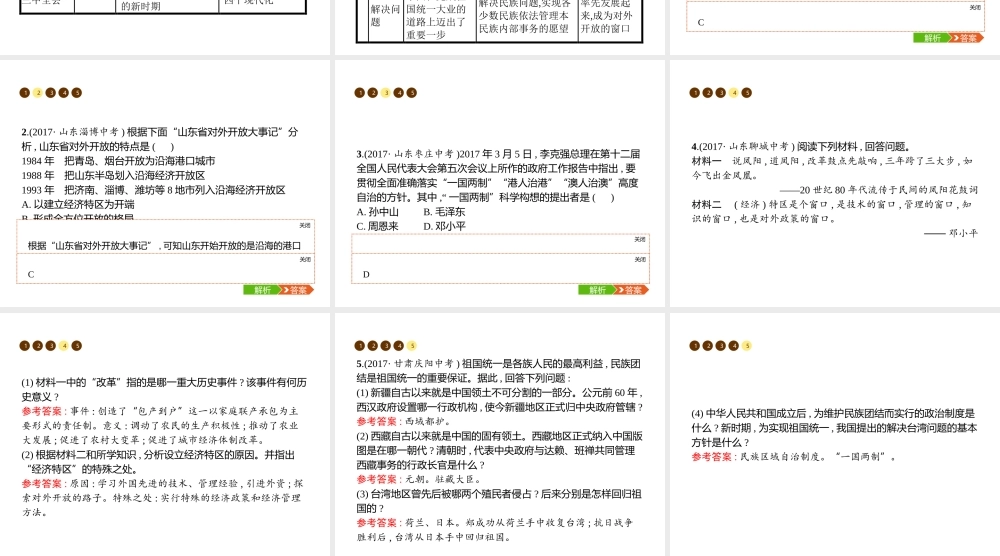Click circle 2 on the question 3 slide

pos(372,93)
